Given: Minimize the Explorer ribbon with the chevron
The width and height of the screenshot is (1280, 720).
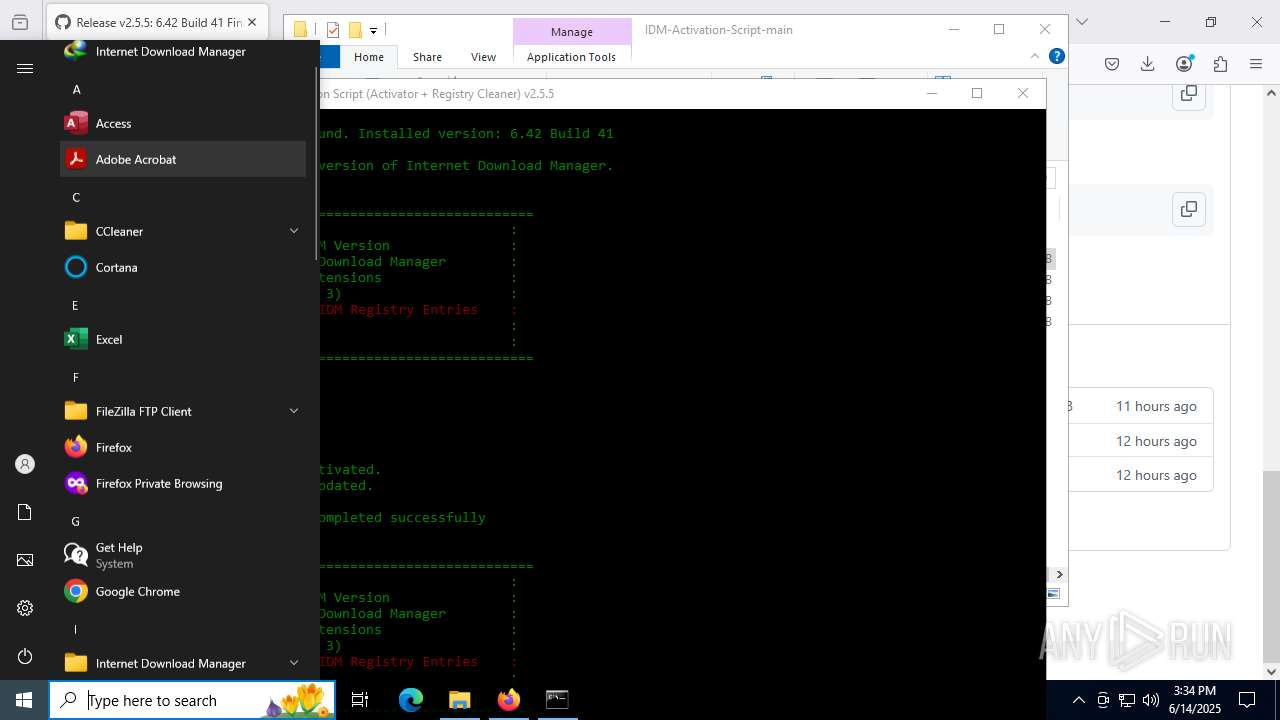Looking at the screenshot, I should 1037,56.
